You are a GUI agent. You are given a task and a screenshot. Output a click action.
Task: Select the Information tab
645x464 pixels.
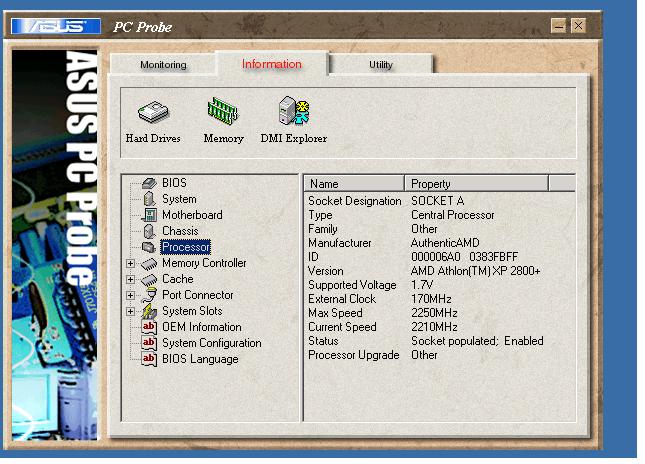(271, 64)
